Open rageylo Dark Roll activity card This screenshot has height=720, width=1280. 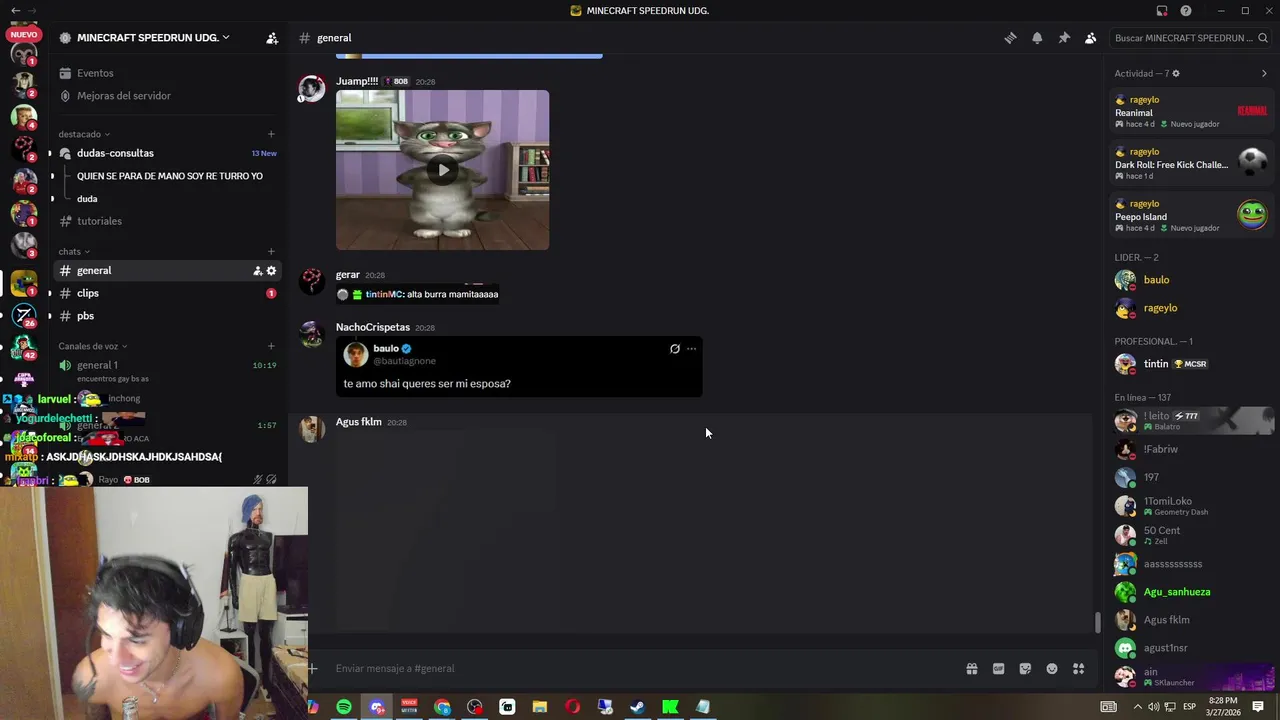[x=1191, y=164]
